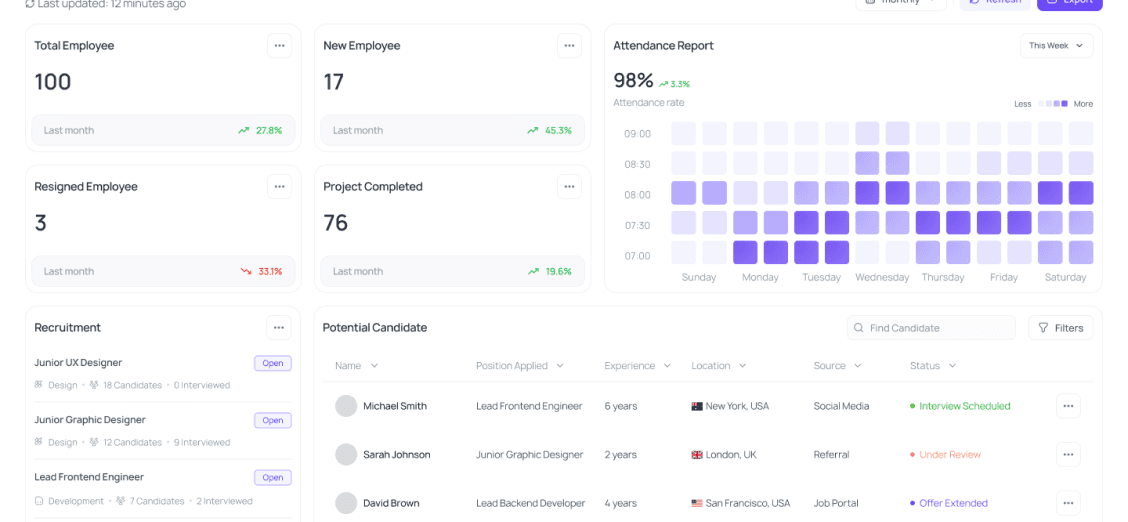Open New Employee card more options
Image resolution: width=1128 pixels, height=522 pixels.
[x=569, y=46]
